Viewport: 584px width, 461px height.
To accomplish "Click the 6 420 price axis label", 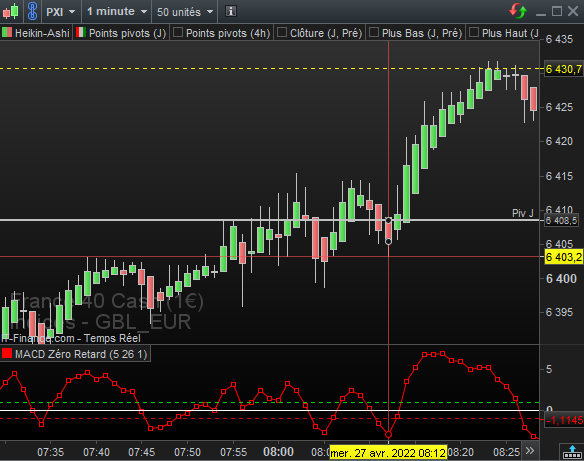I will (x=559, y=142).
